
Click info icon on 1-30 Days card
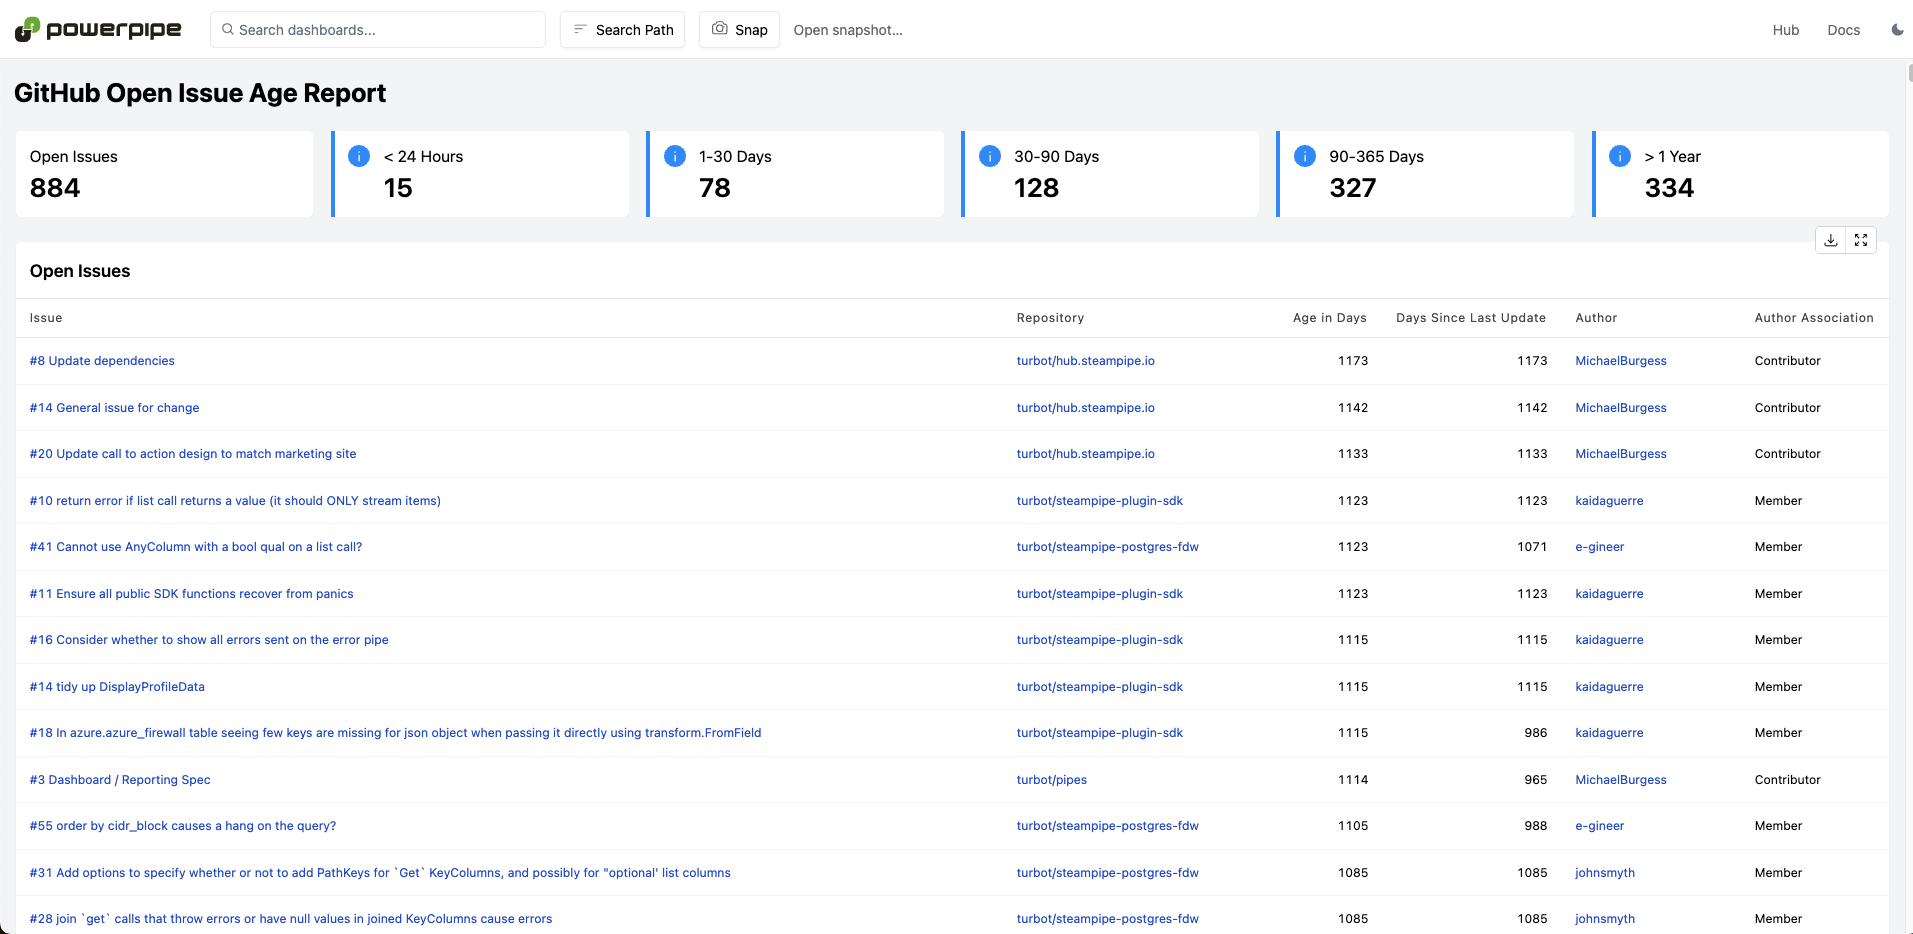pyautogui.click(x=675, y=156)
